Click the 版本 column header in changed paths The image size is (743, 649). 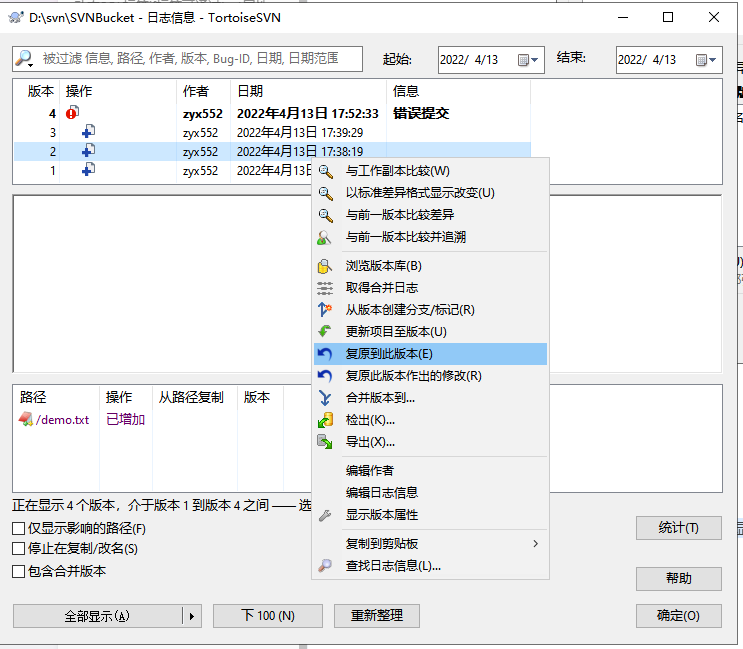(260, 397)
